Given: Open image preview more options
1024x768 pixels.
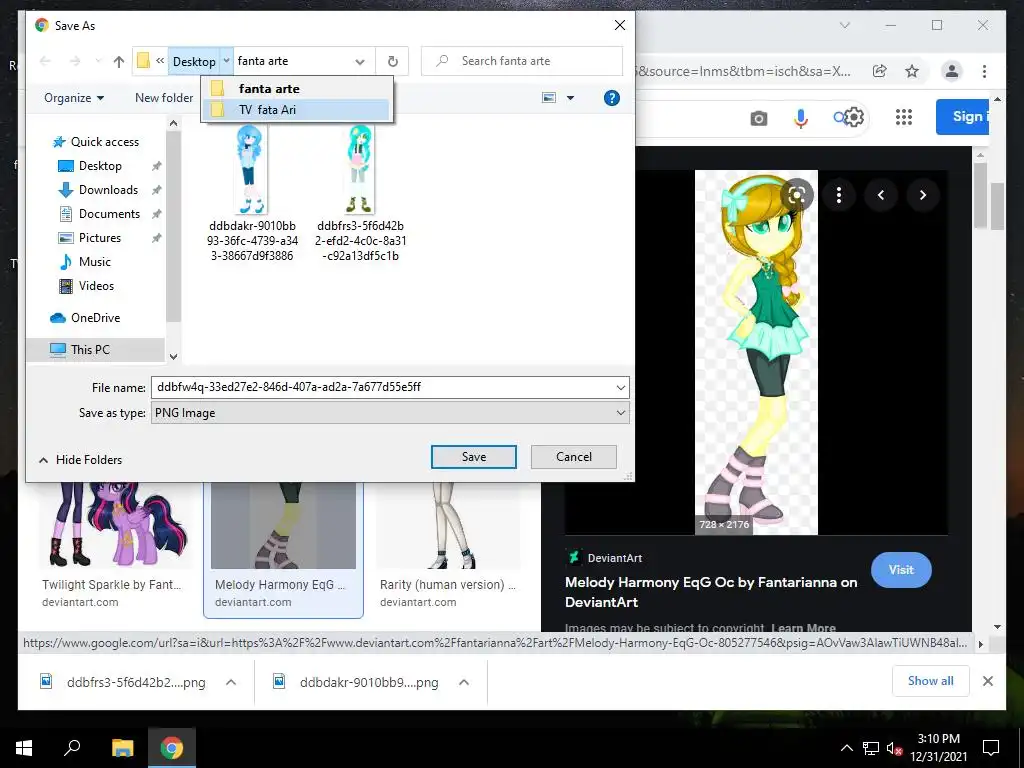Looking at the screenshot, I should pyautogui.click(x=839, y=195).
